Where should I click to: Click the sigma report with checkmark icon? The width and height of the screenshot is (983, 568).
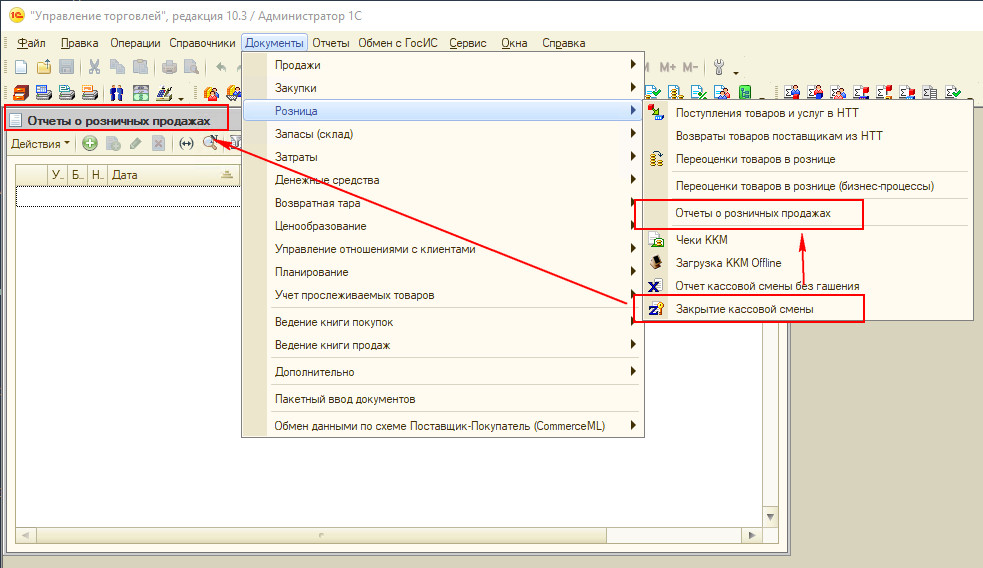point(953,92)
